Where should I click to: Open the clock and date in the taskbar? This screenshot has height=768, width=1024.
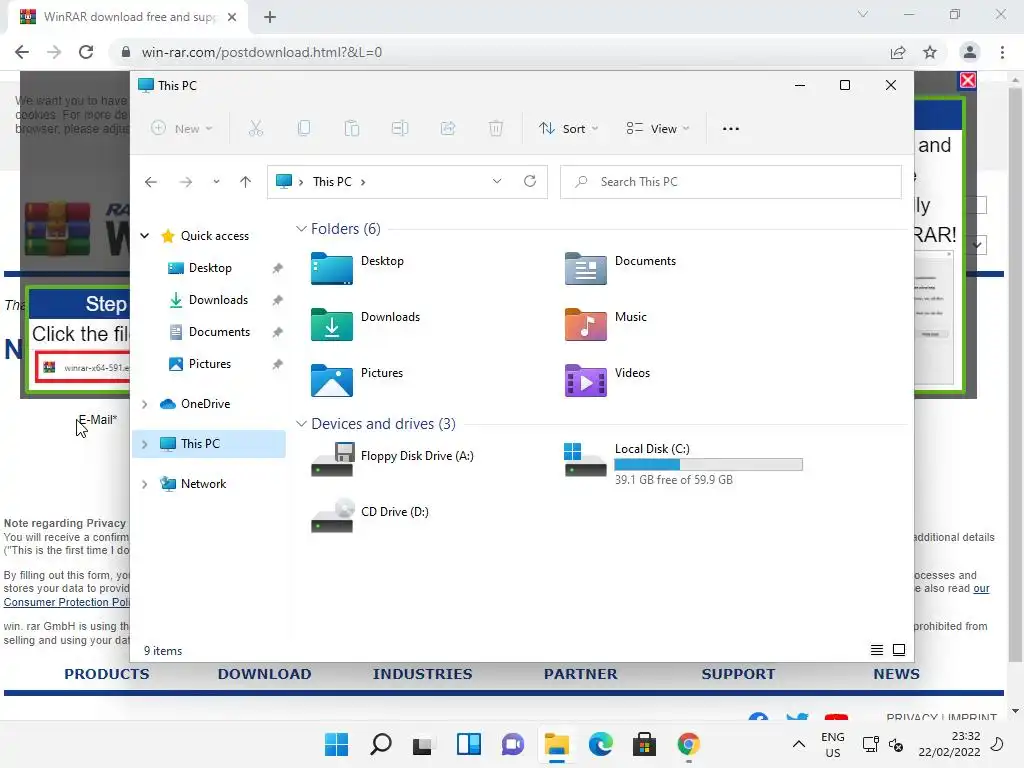coord(950,744)
